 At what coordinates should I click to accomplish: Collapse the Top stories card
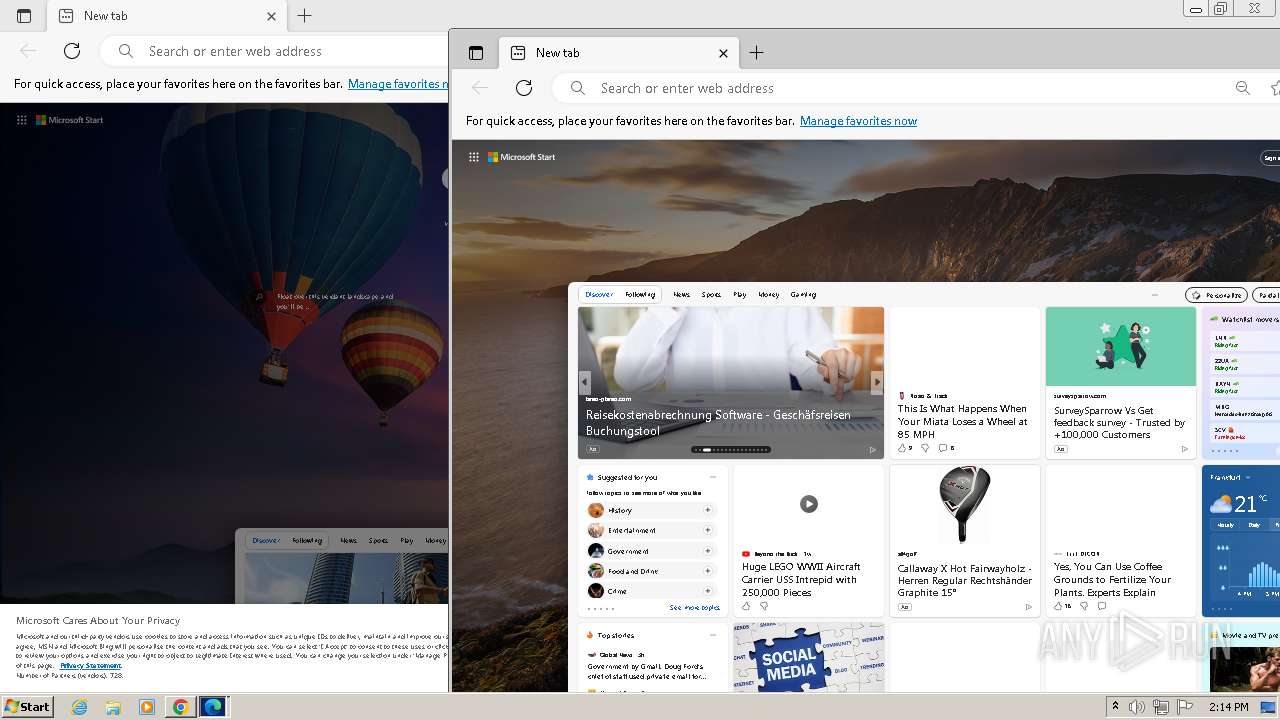pos(713,635)
